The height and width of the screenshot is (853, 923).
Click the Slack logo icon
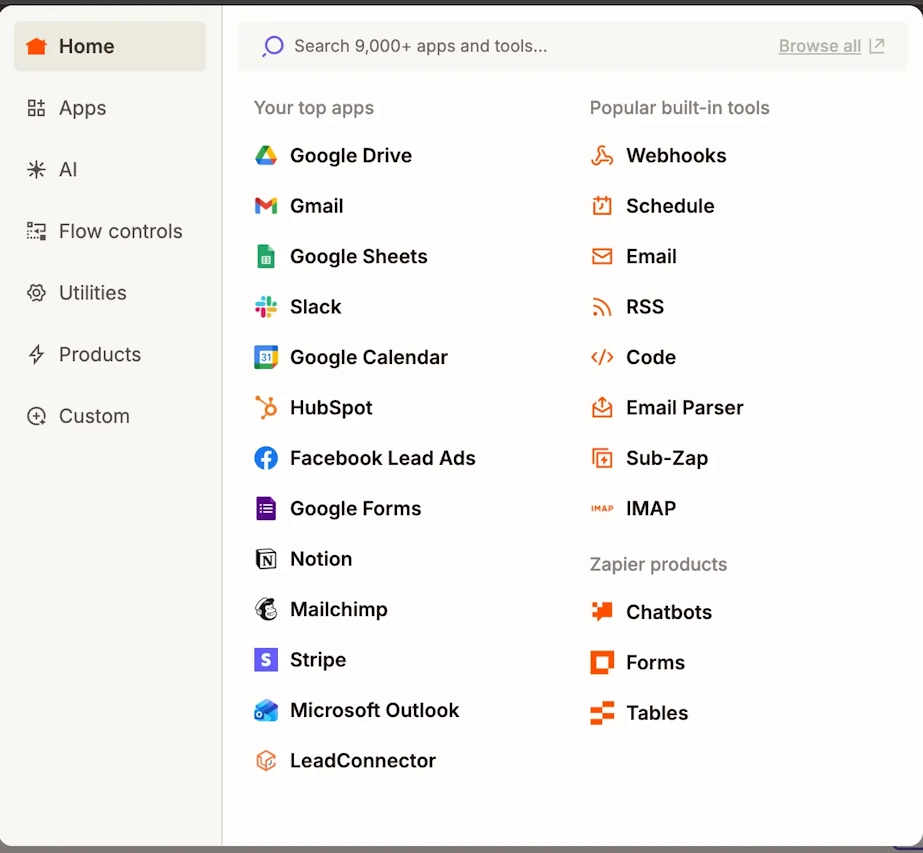click(x=266, y=307)
